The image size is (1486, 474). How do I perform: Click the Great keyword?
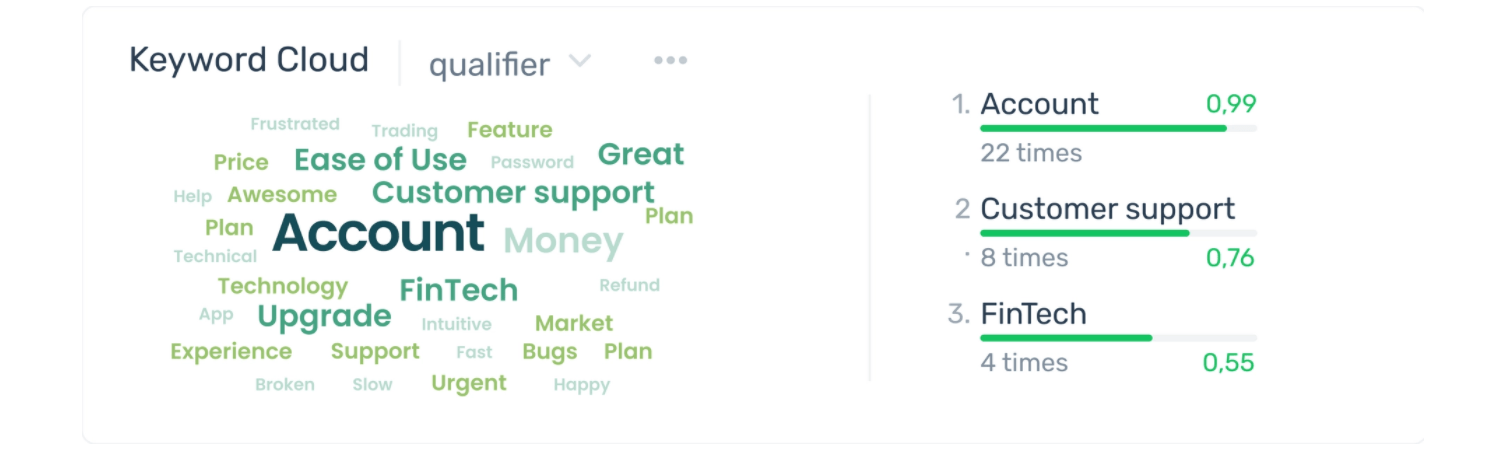(x=641, y=155)
